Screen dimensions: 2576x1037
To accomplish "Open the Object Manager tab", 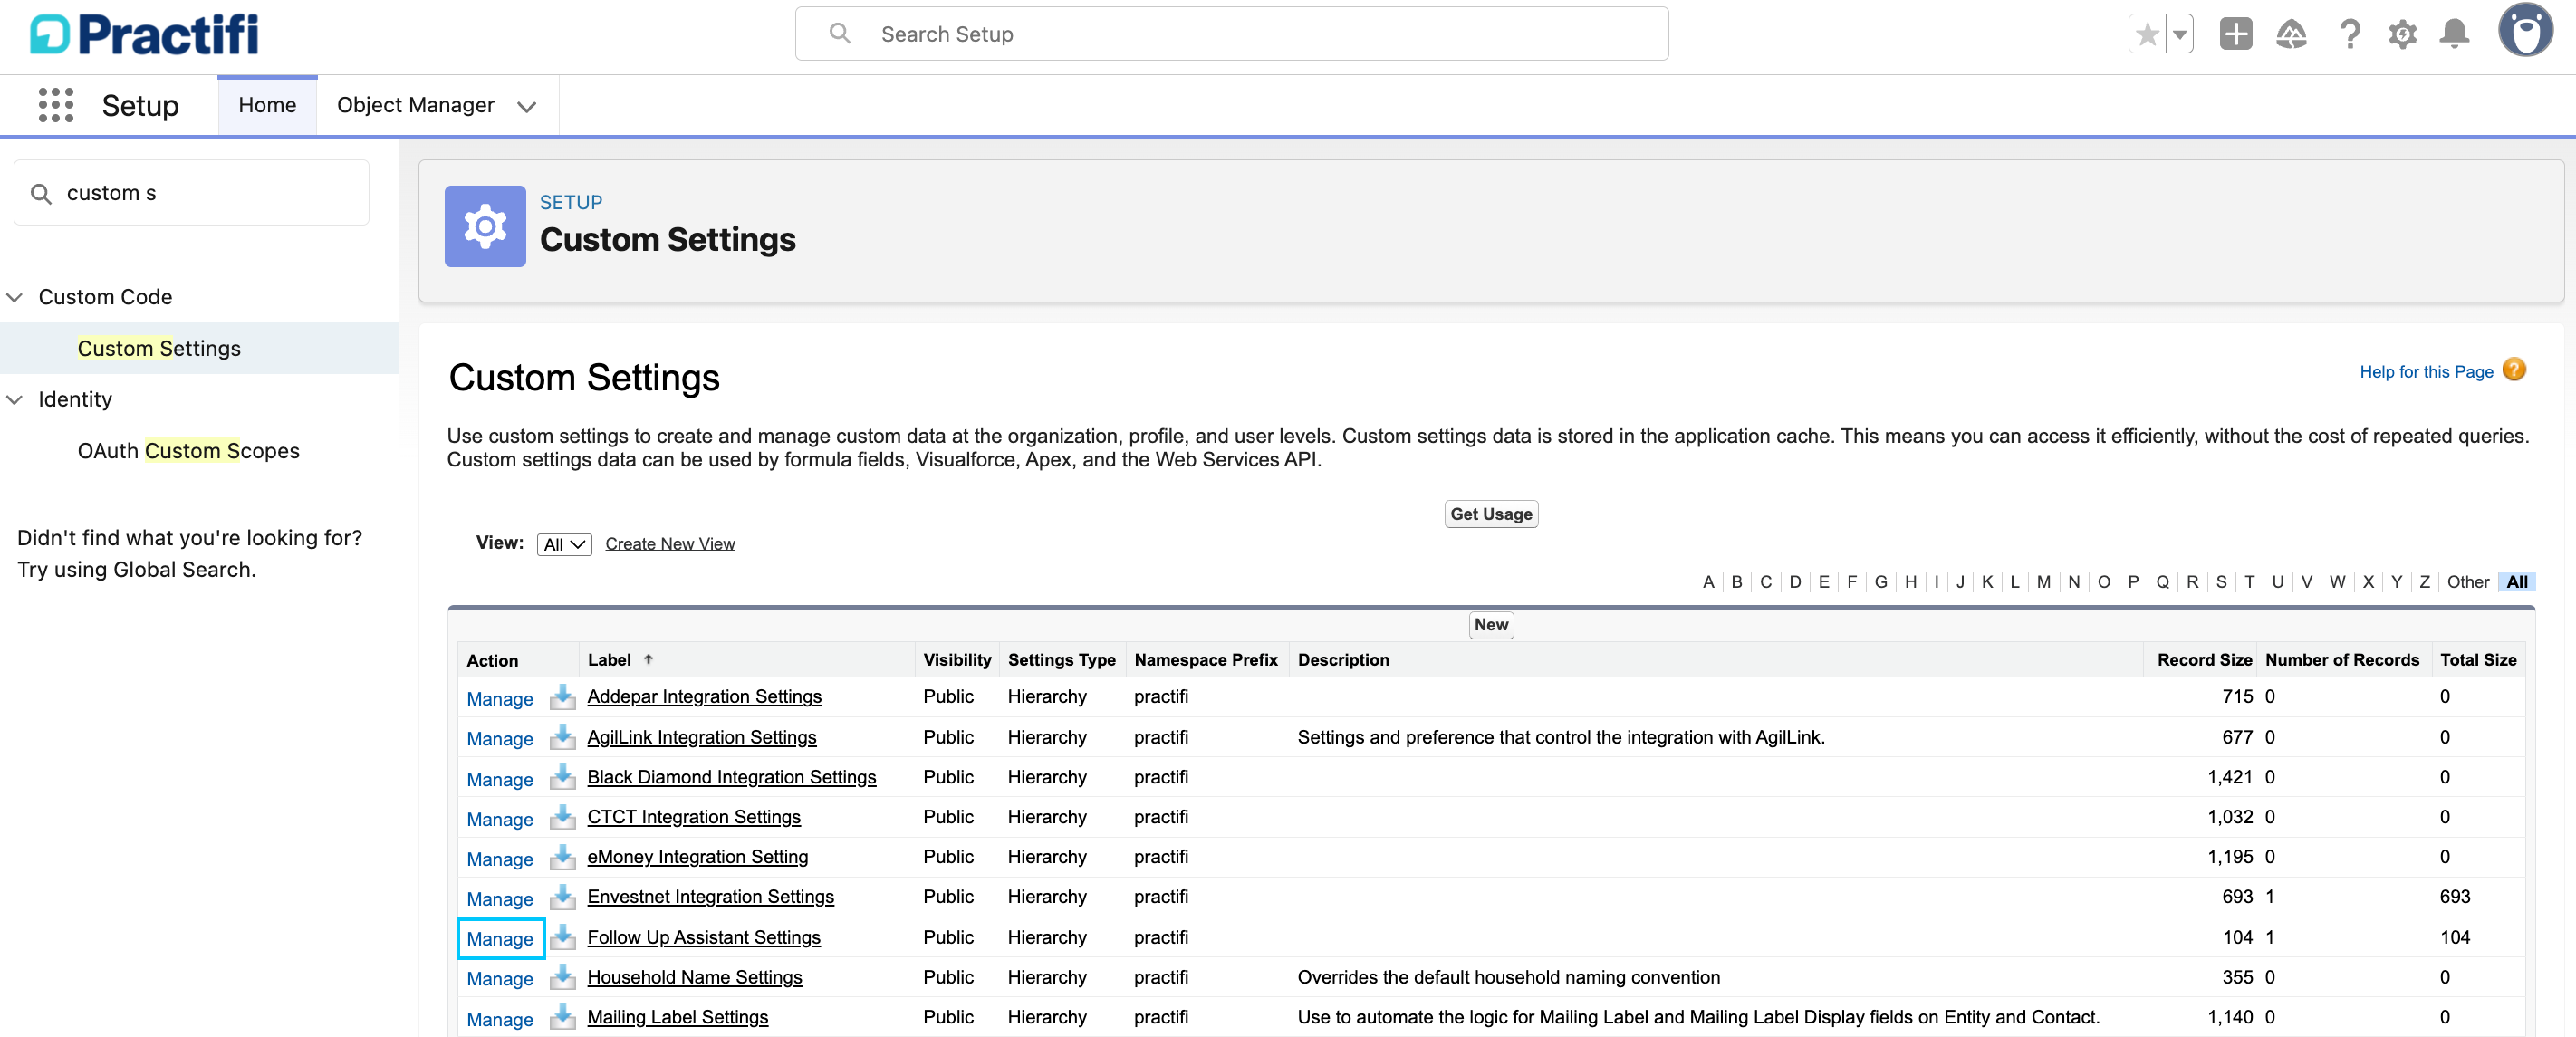I will [x=415, y=105].
